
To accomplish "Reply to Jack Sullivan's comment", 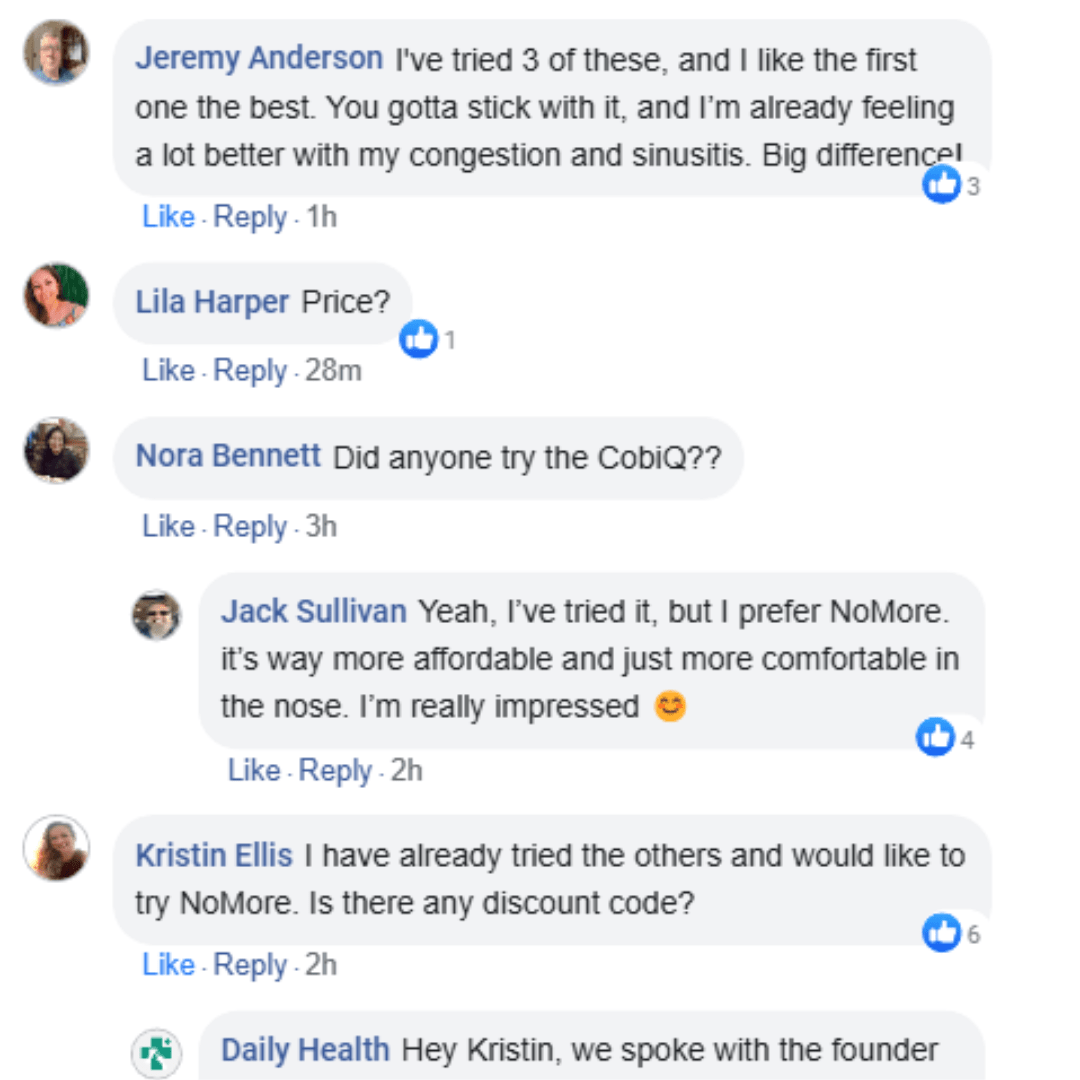I will [335, 771].
